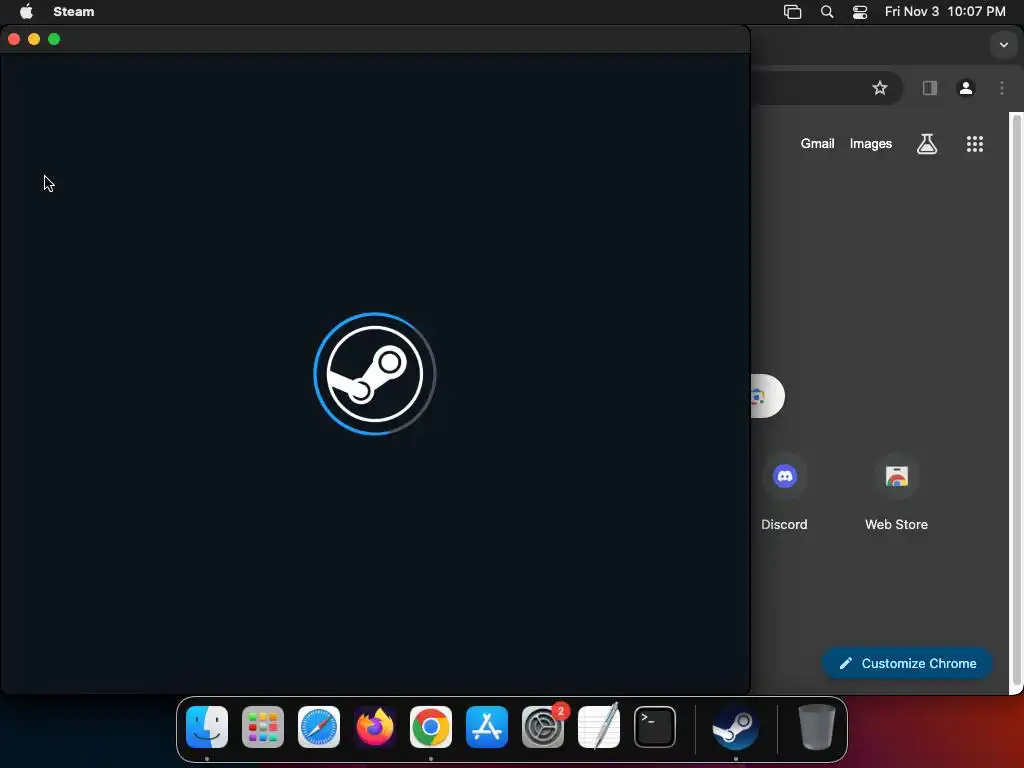The width and height of the screenshot is (1024, 768).
Task: Click the Steam icon in the Dock
Action: pyautogui.click(x=735, y=727)
